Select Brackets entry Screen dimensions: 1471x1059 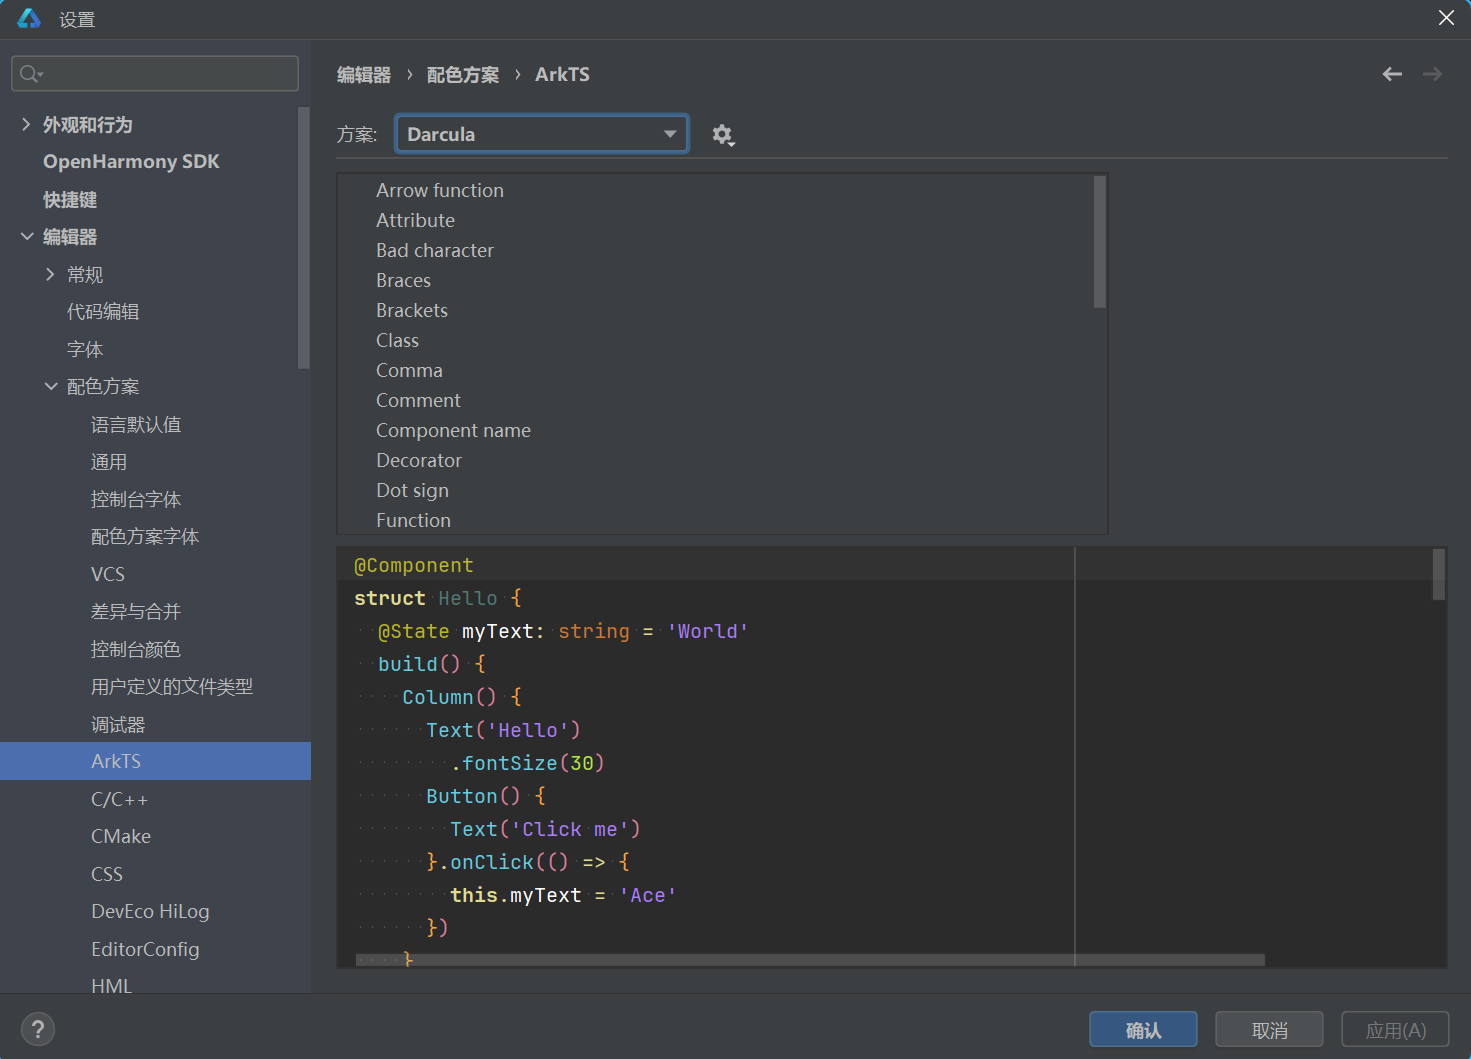click(412, 310)
